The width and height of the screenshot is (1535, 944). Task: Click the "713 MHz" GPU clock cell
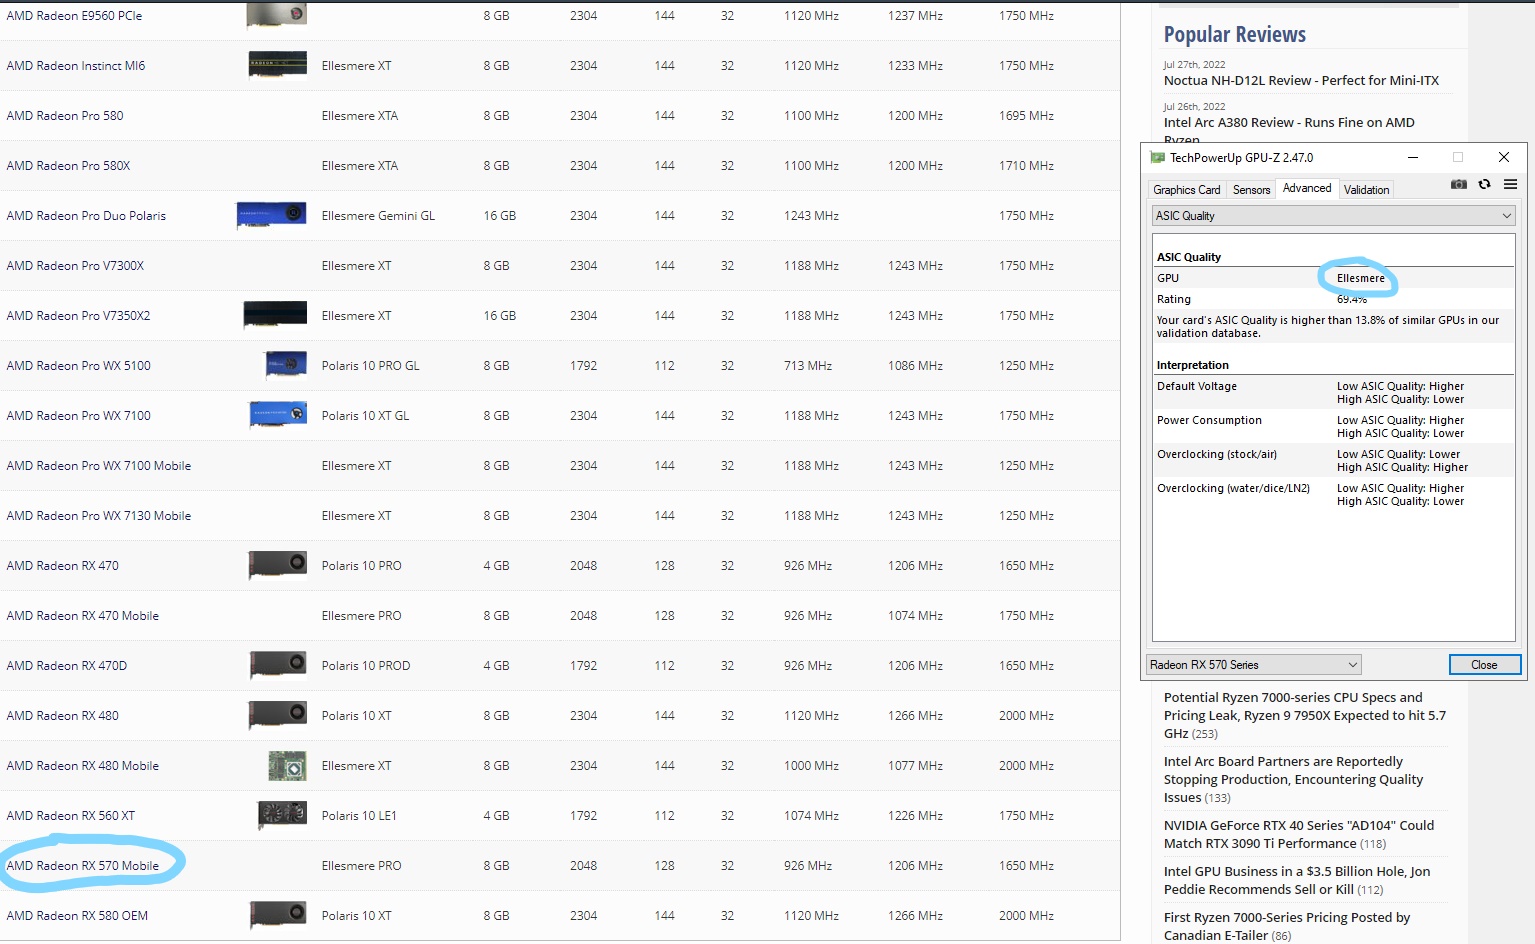(808, 366)
